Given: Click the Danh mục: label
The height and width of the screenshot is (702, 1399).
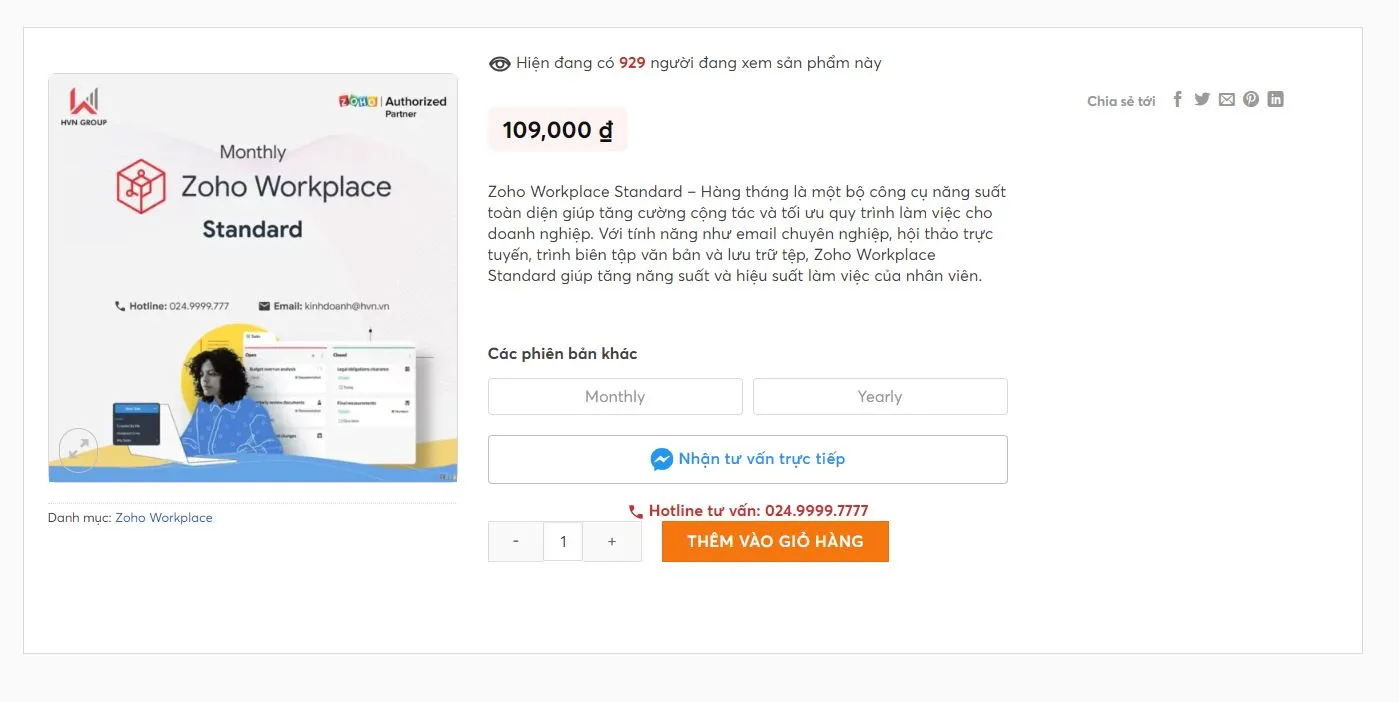Looking at the screenshot, I should click(x=79, y=518).
